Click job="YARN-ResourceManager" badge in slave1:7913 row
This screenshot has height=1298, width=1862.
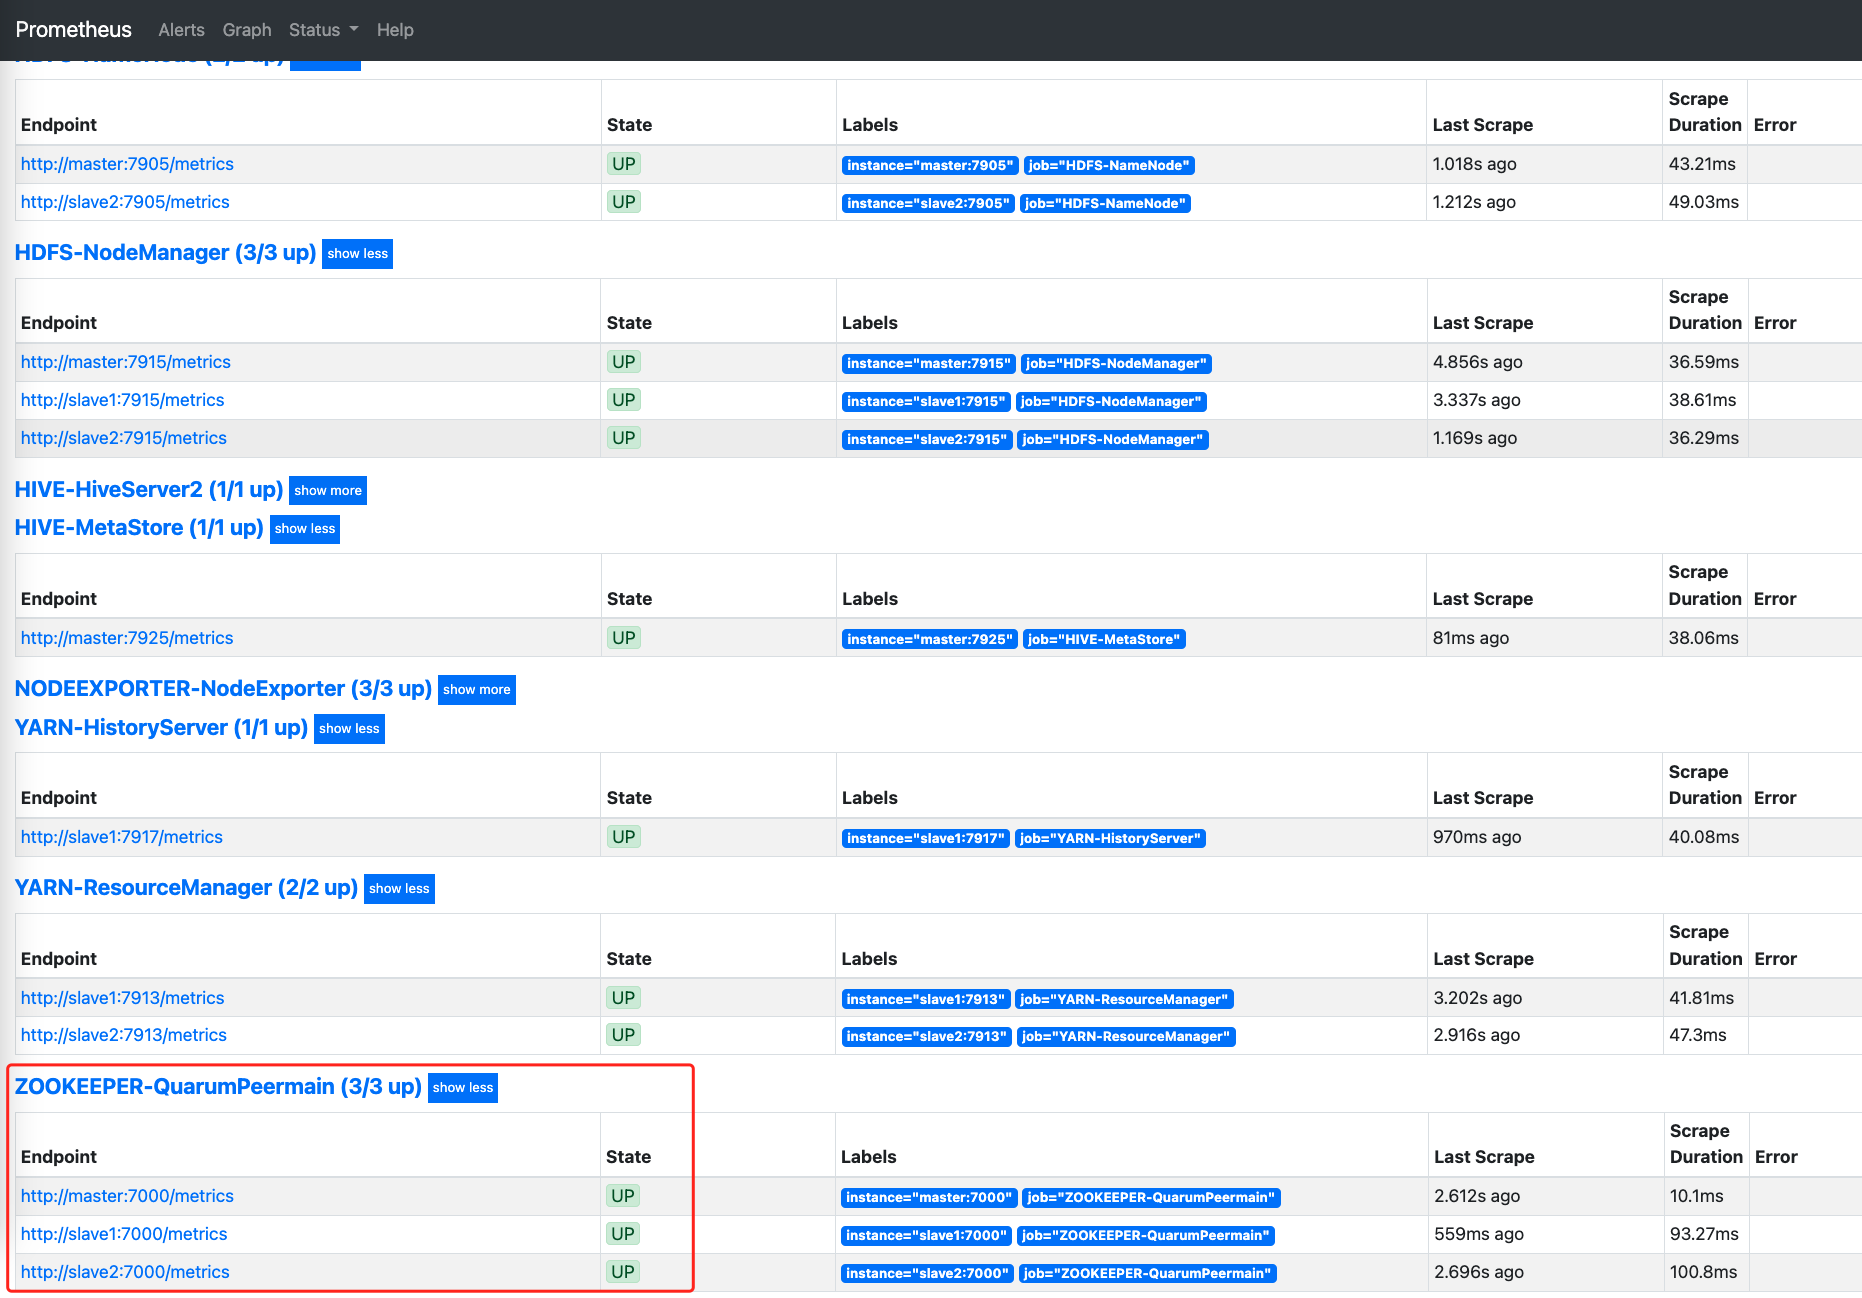(x=1125, y=1000)
